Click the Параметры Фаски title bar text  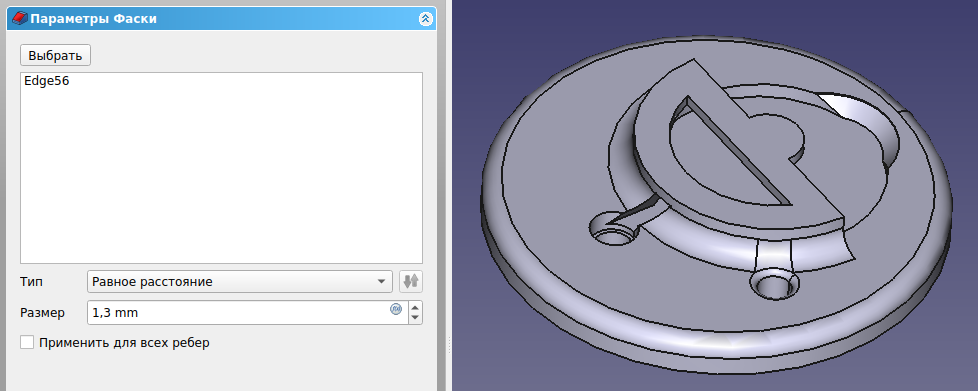click(94, 19)
